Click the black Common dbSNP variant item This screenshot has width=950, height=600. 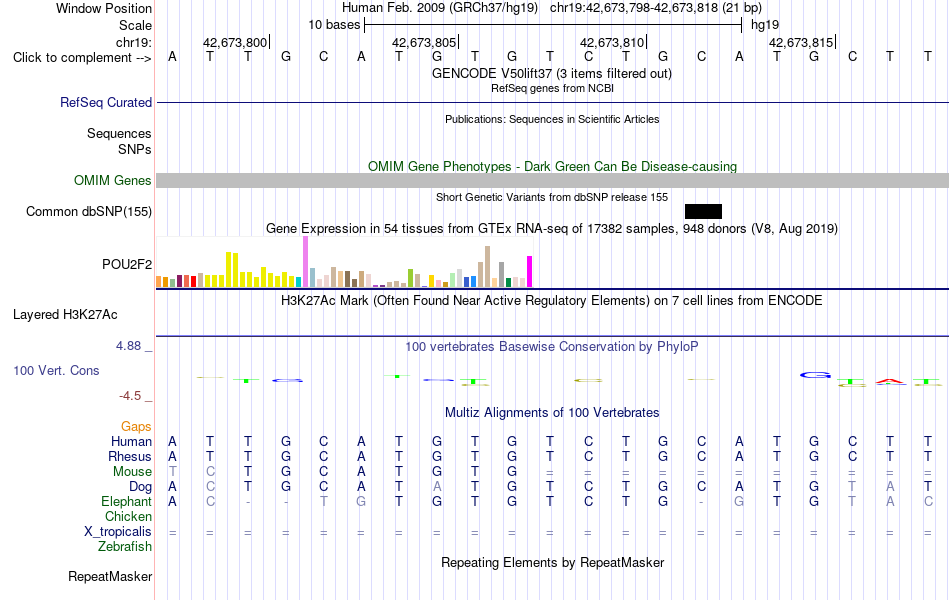pyautogui.click(x=703, y=212)
